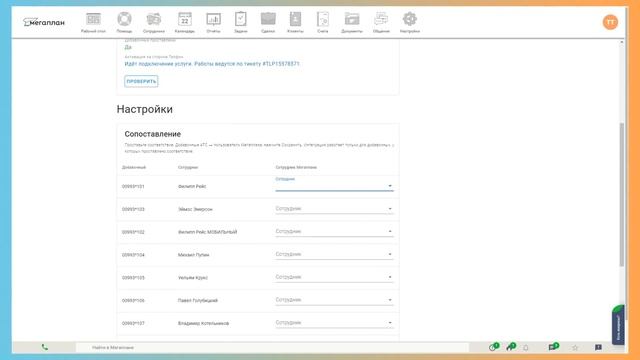Viewport: 640px width, 360px height.
Task: Open Сотрудник dropdown for Владимир Котельников
Action: point(334,323)
